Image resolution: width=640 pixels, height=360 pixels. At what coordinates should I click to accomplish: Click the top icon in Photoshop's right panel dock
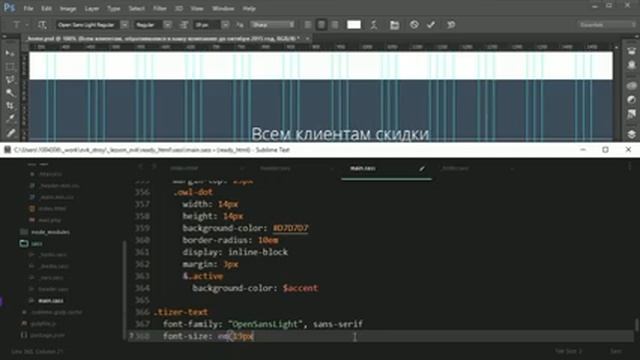pyautogui.click(x=631, y=51)
